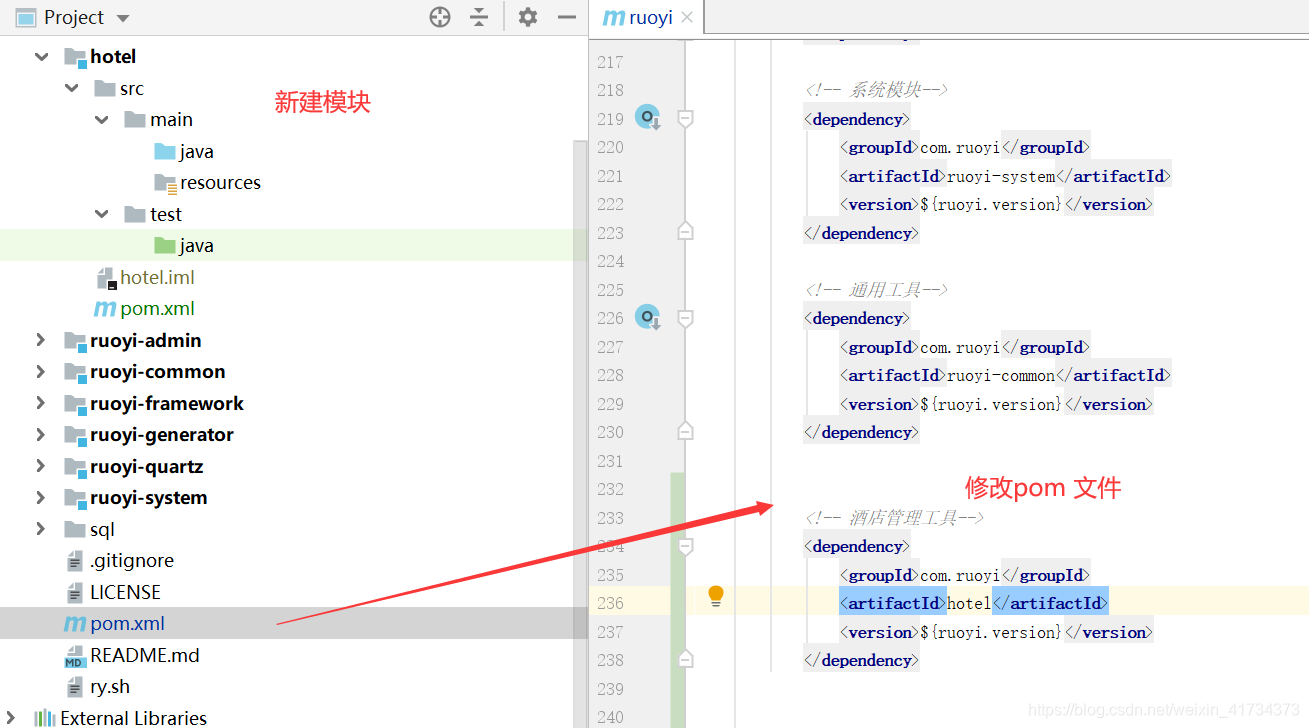Viewport: 1309px width, 728px height.
Task: Click the ry.sh file icon
Action: (74, 687)
